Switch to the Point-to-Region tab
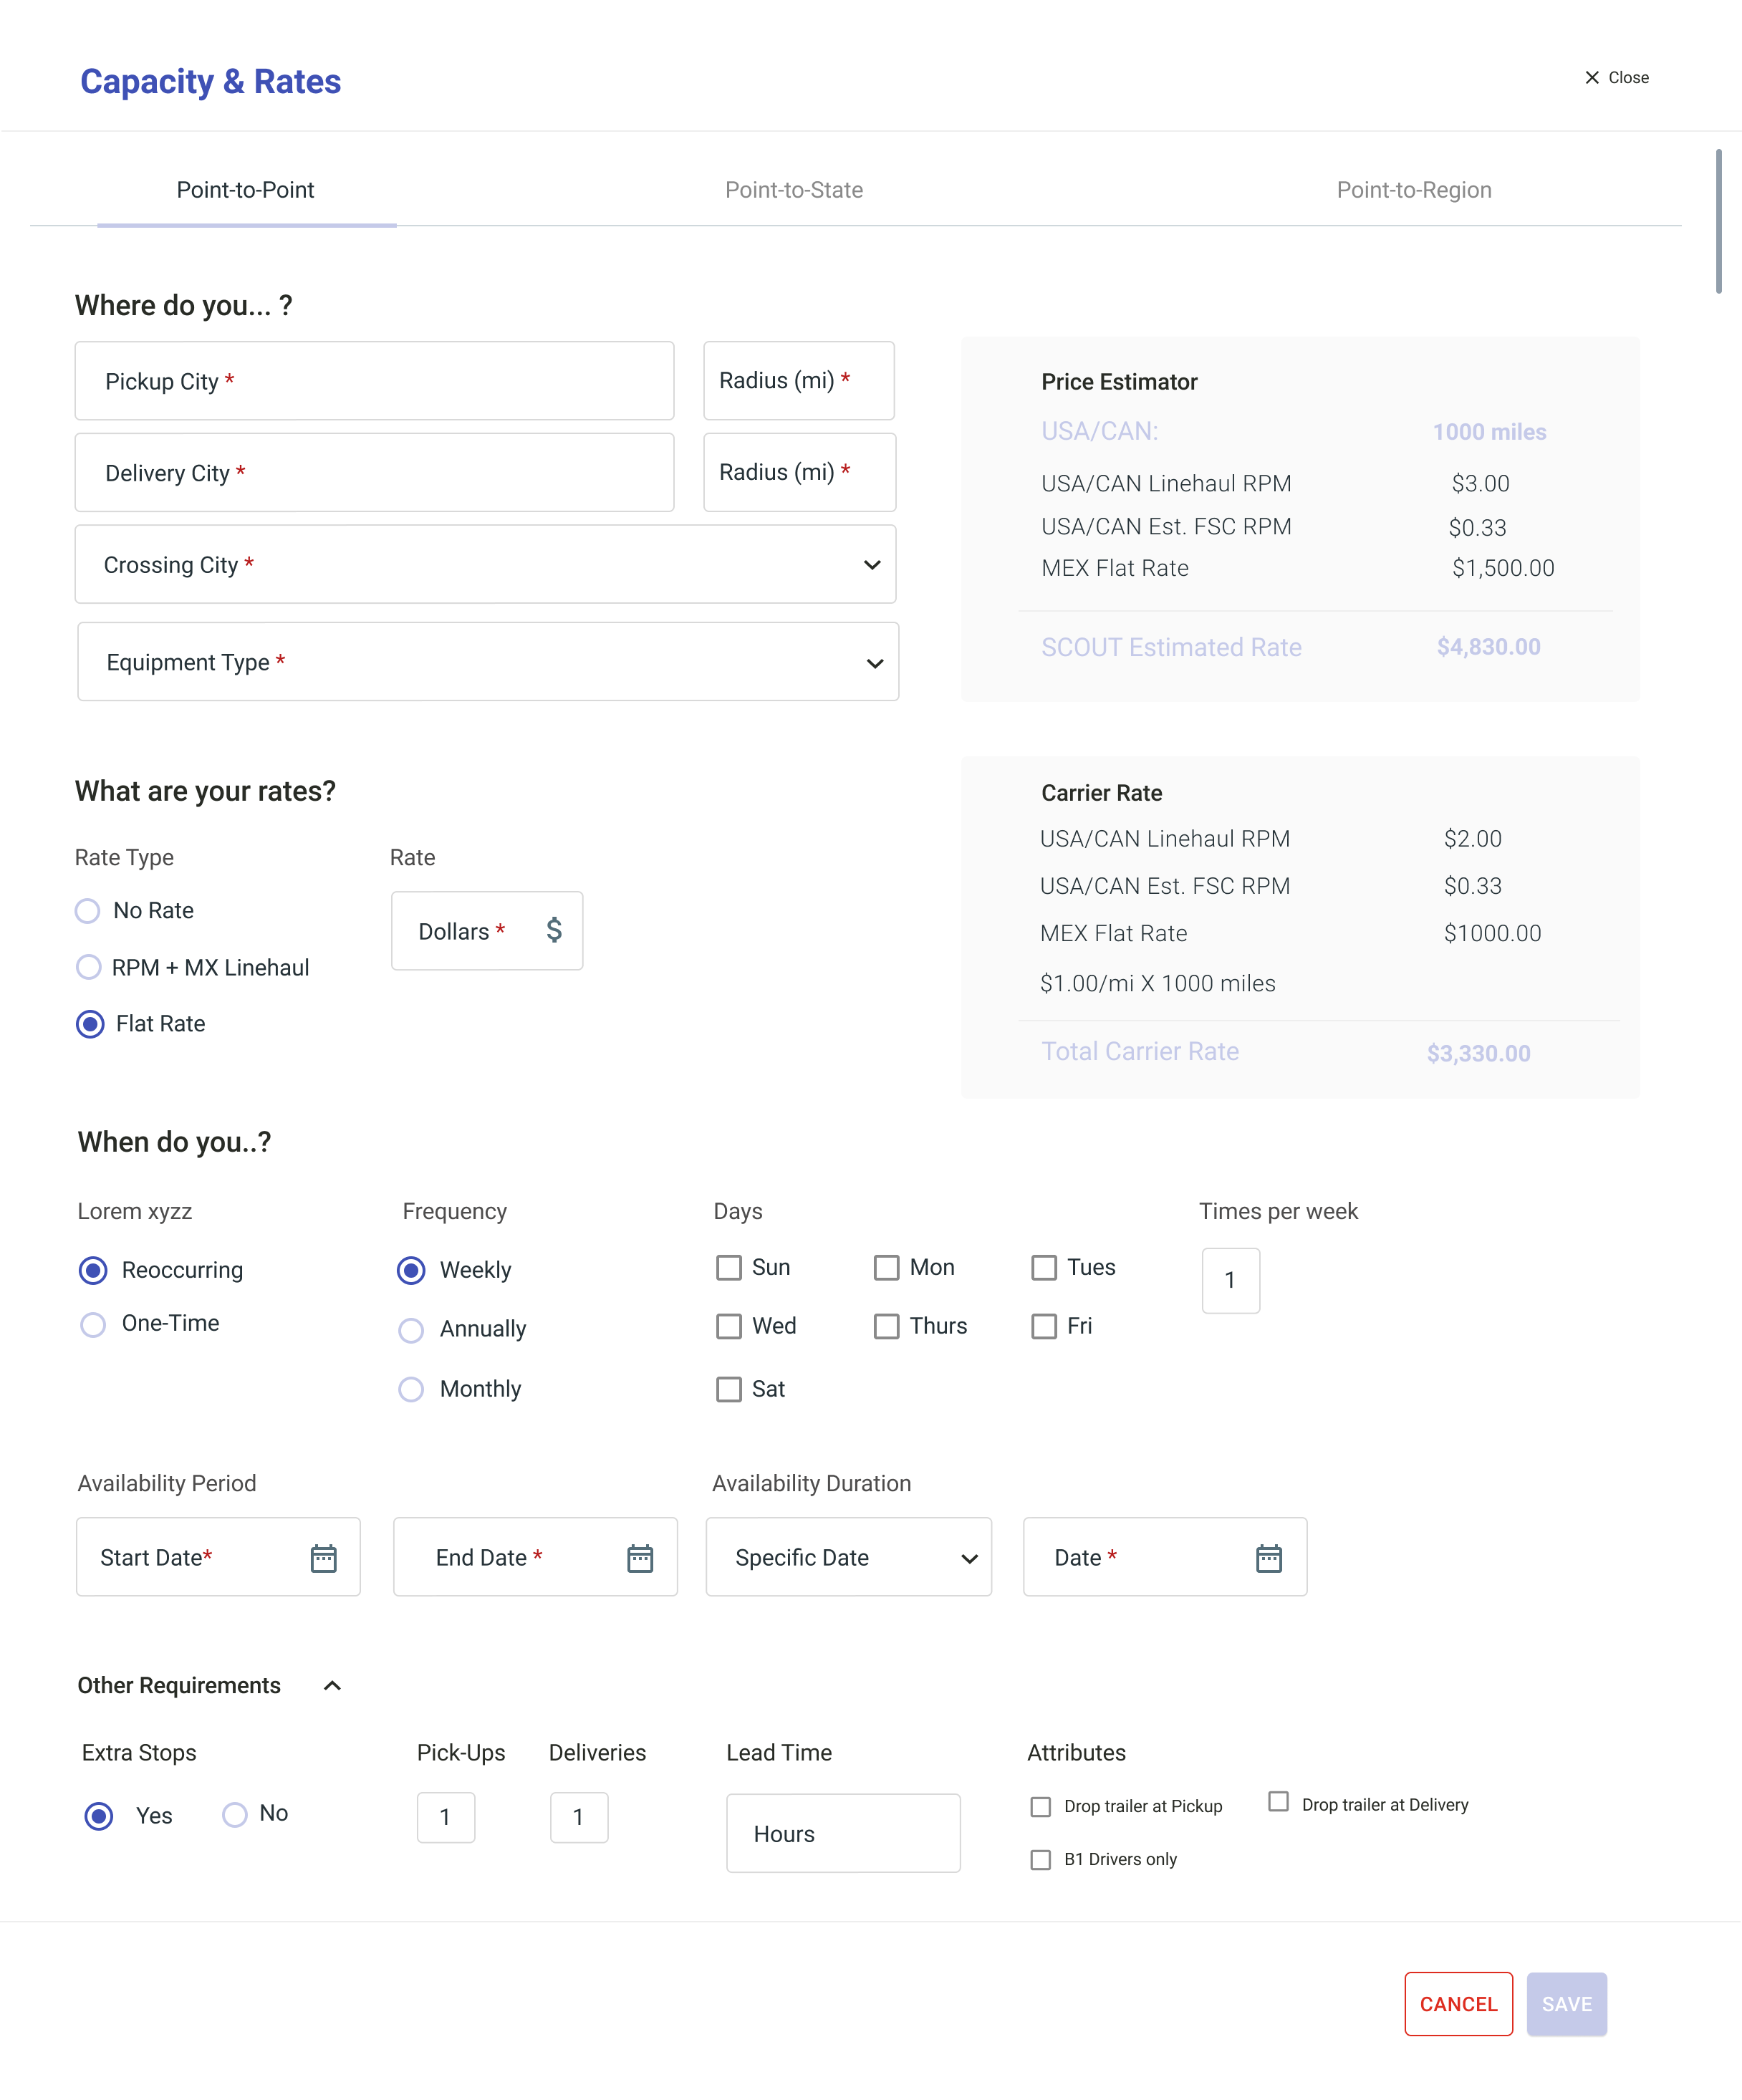 (1413, 190)
